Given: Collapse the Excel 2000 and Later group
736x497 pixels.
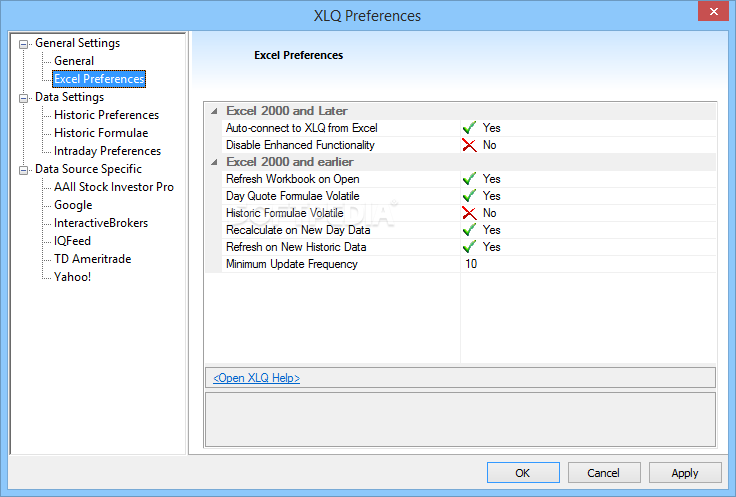Looking at the screenshot, I should coord(214,111).
